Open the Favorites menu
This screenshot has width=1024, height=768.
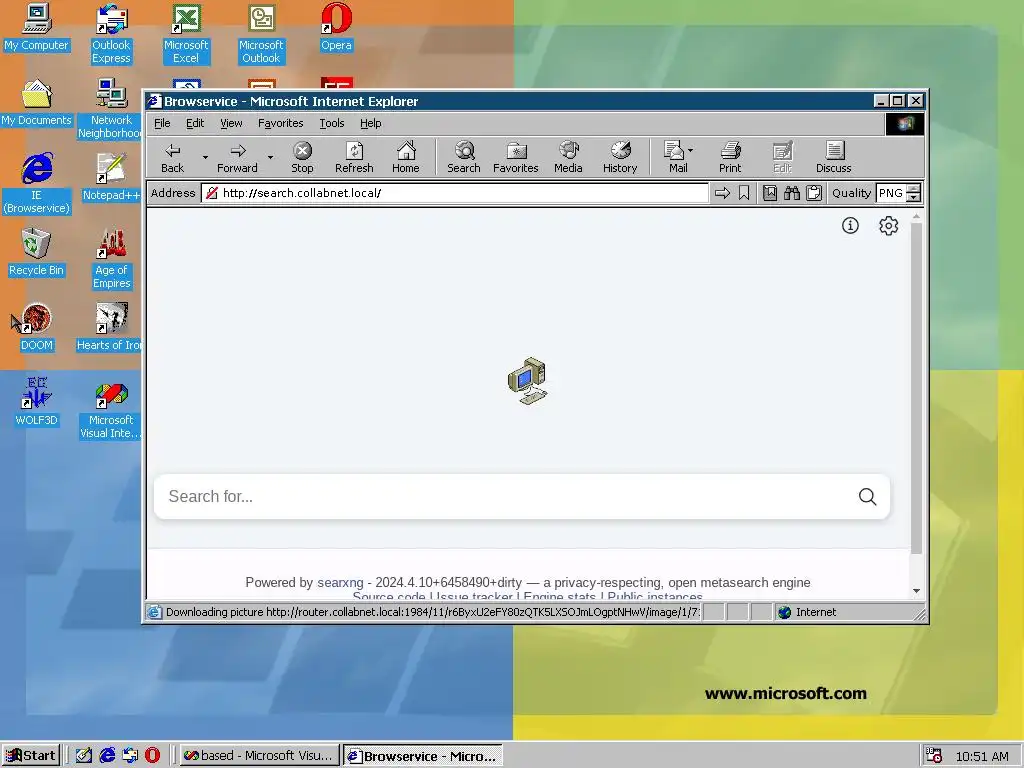click(281, 123)
